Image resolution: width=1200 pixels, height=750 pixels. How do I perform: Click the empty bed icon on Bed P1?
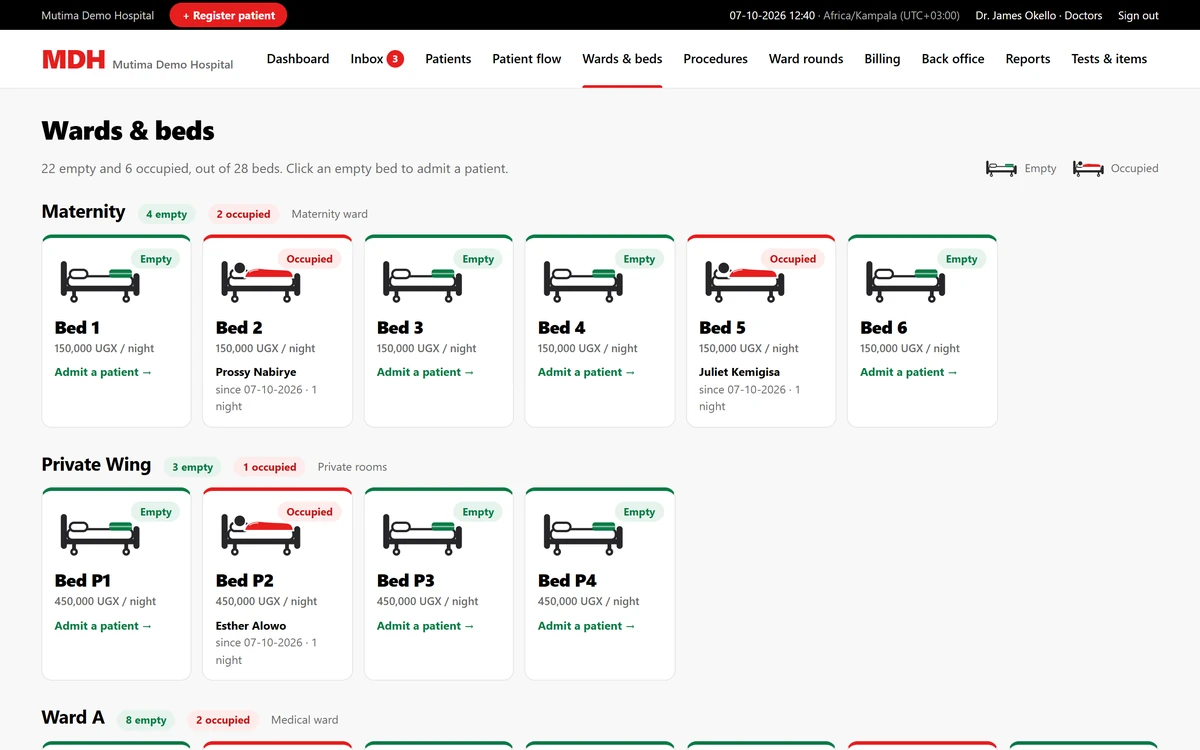coord(100,535)
